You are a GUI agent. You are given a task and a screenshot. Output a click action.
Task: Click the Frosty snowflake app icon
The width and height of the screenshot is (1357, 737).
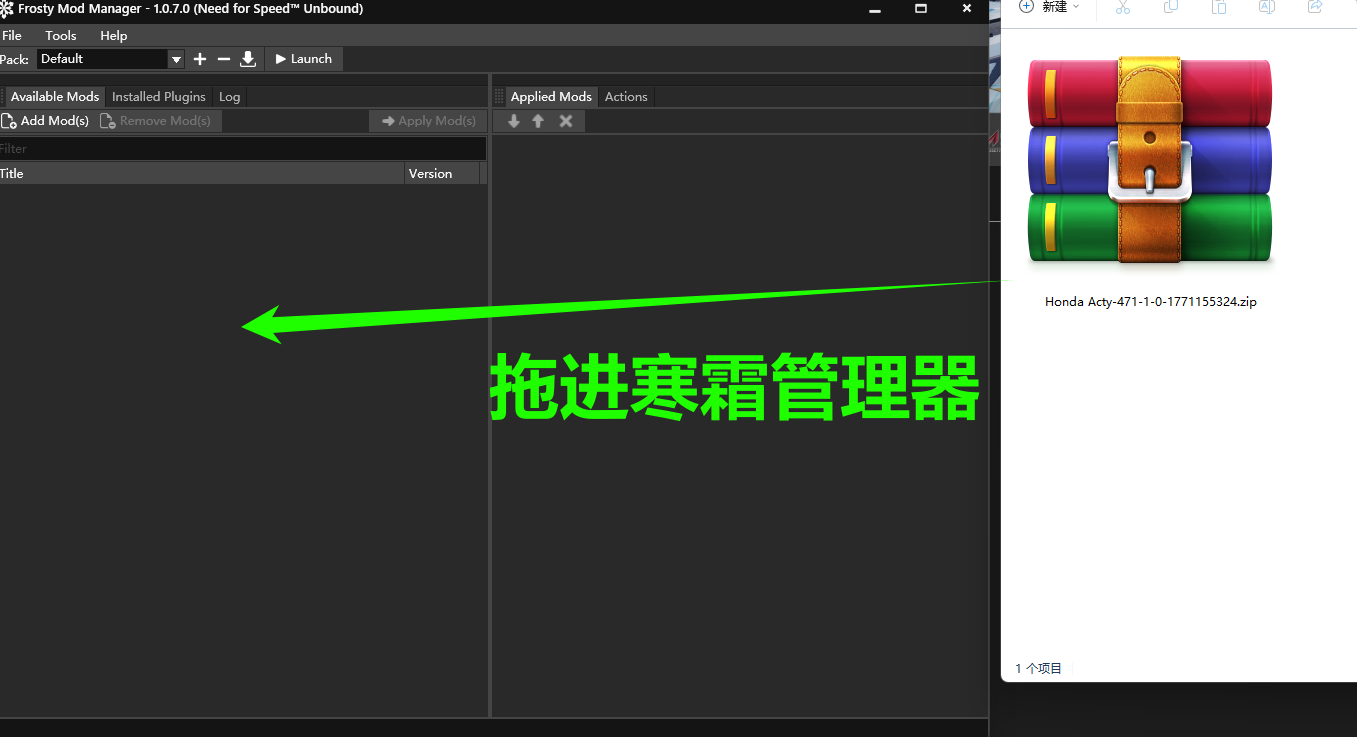click(7, 9)
